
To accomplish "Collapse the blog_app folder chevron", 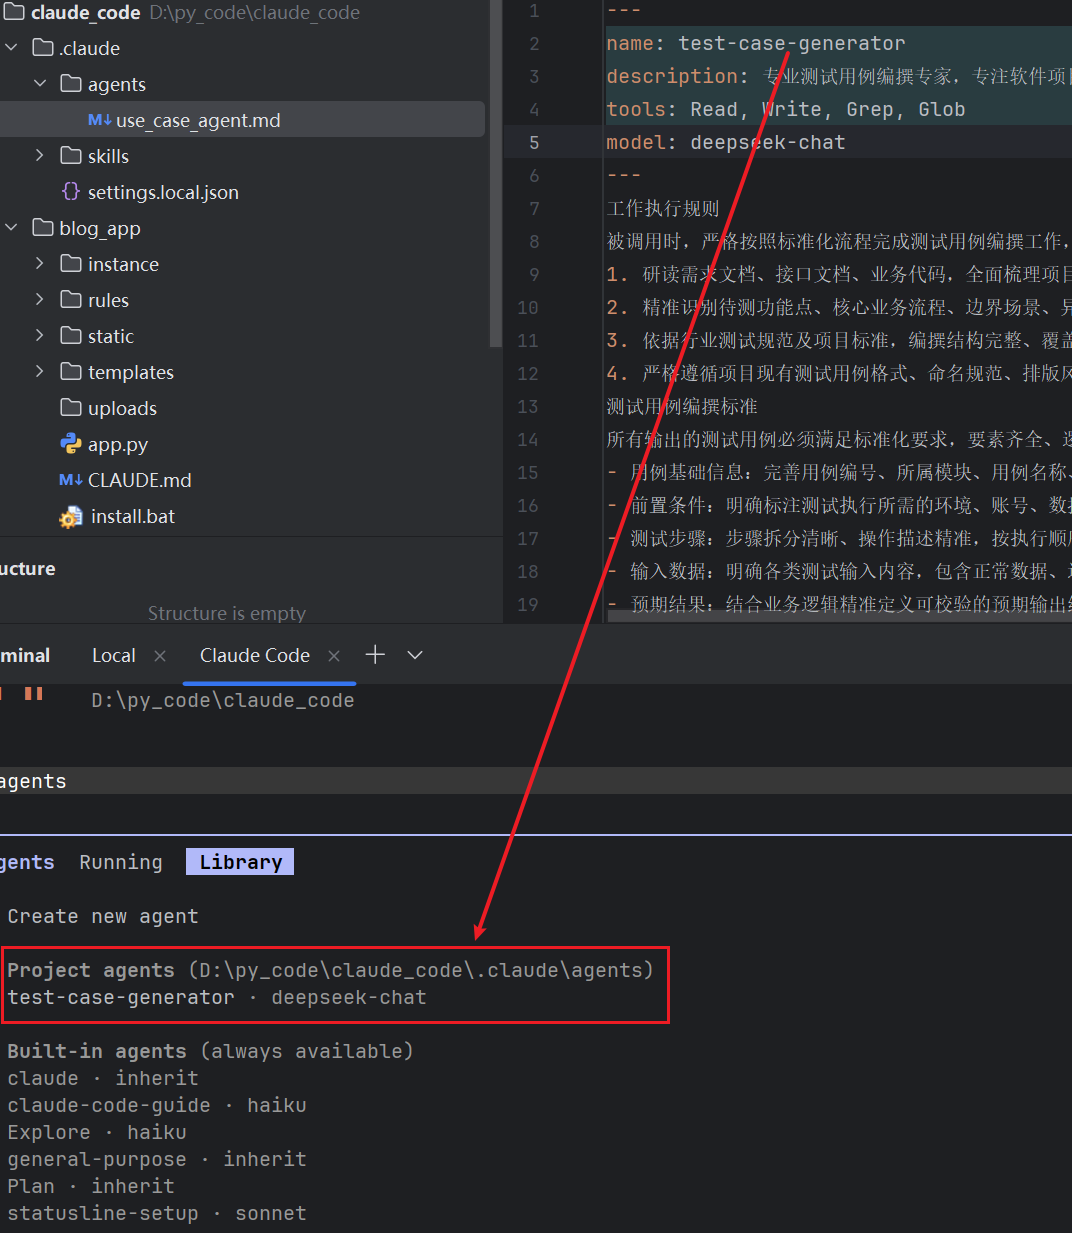I will click(x=11, y=228).
